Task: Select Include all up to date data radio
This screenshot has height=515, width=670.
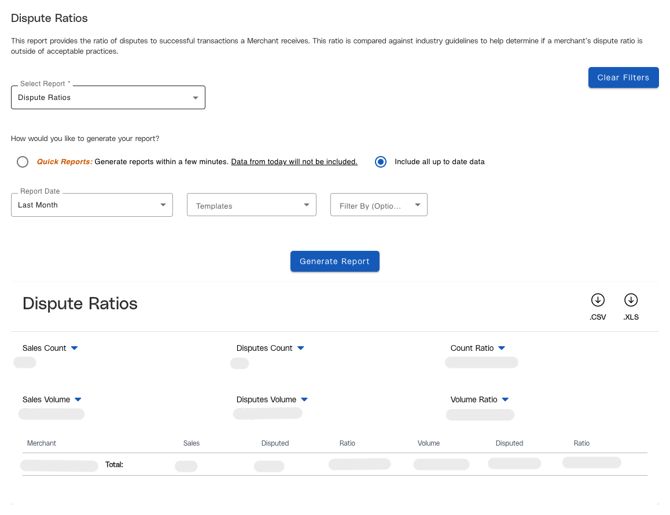Action: tap(381, 162)
